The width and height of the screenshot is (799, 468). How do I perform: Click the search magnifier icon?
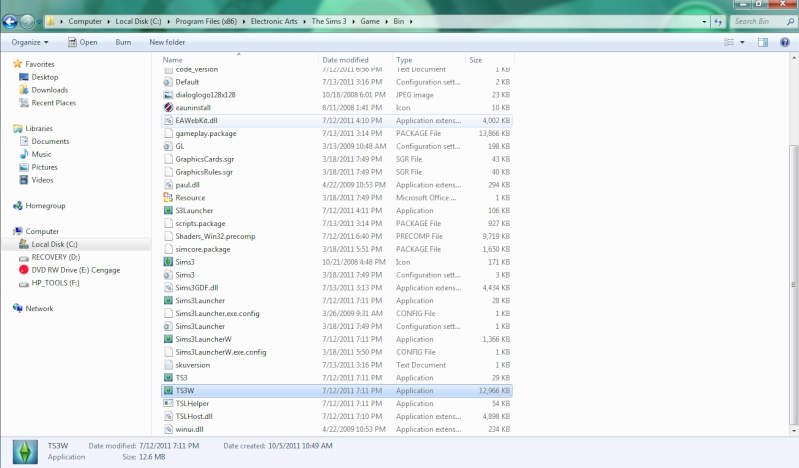tap(790, 21)
